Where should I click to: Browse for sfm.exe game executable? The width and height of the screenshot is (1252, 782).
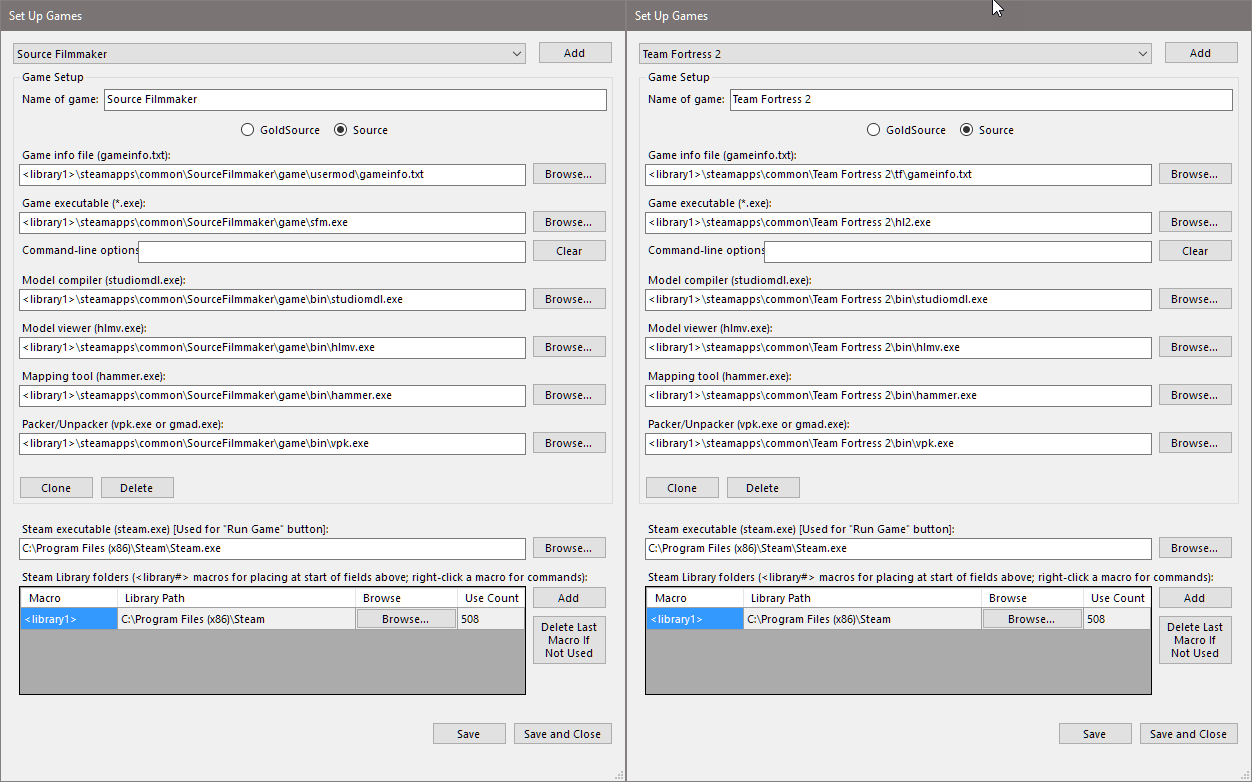(x=569, y=222)
